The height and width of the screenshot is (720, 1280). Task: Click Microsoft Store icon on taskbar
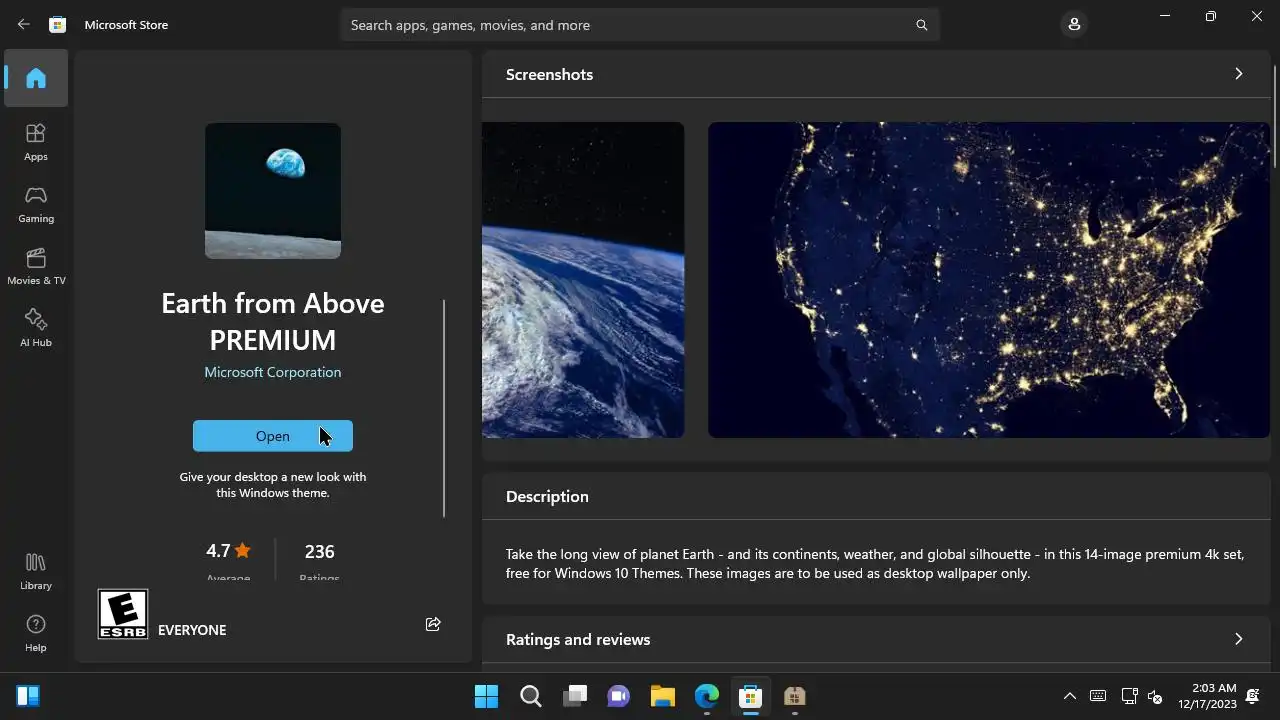[750, 696]
